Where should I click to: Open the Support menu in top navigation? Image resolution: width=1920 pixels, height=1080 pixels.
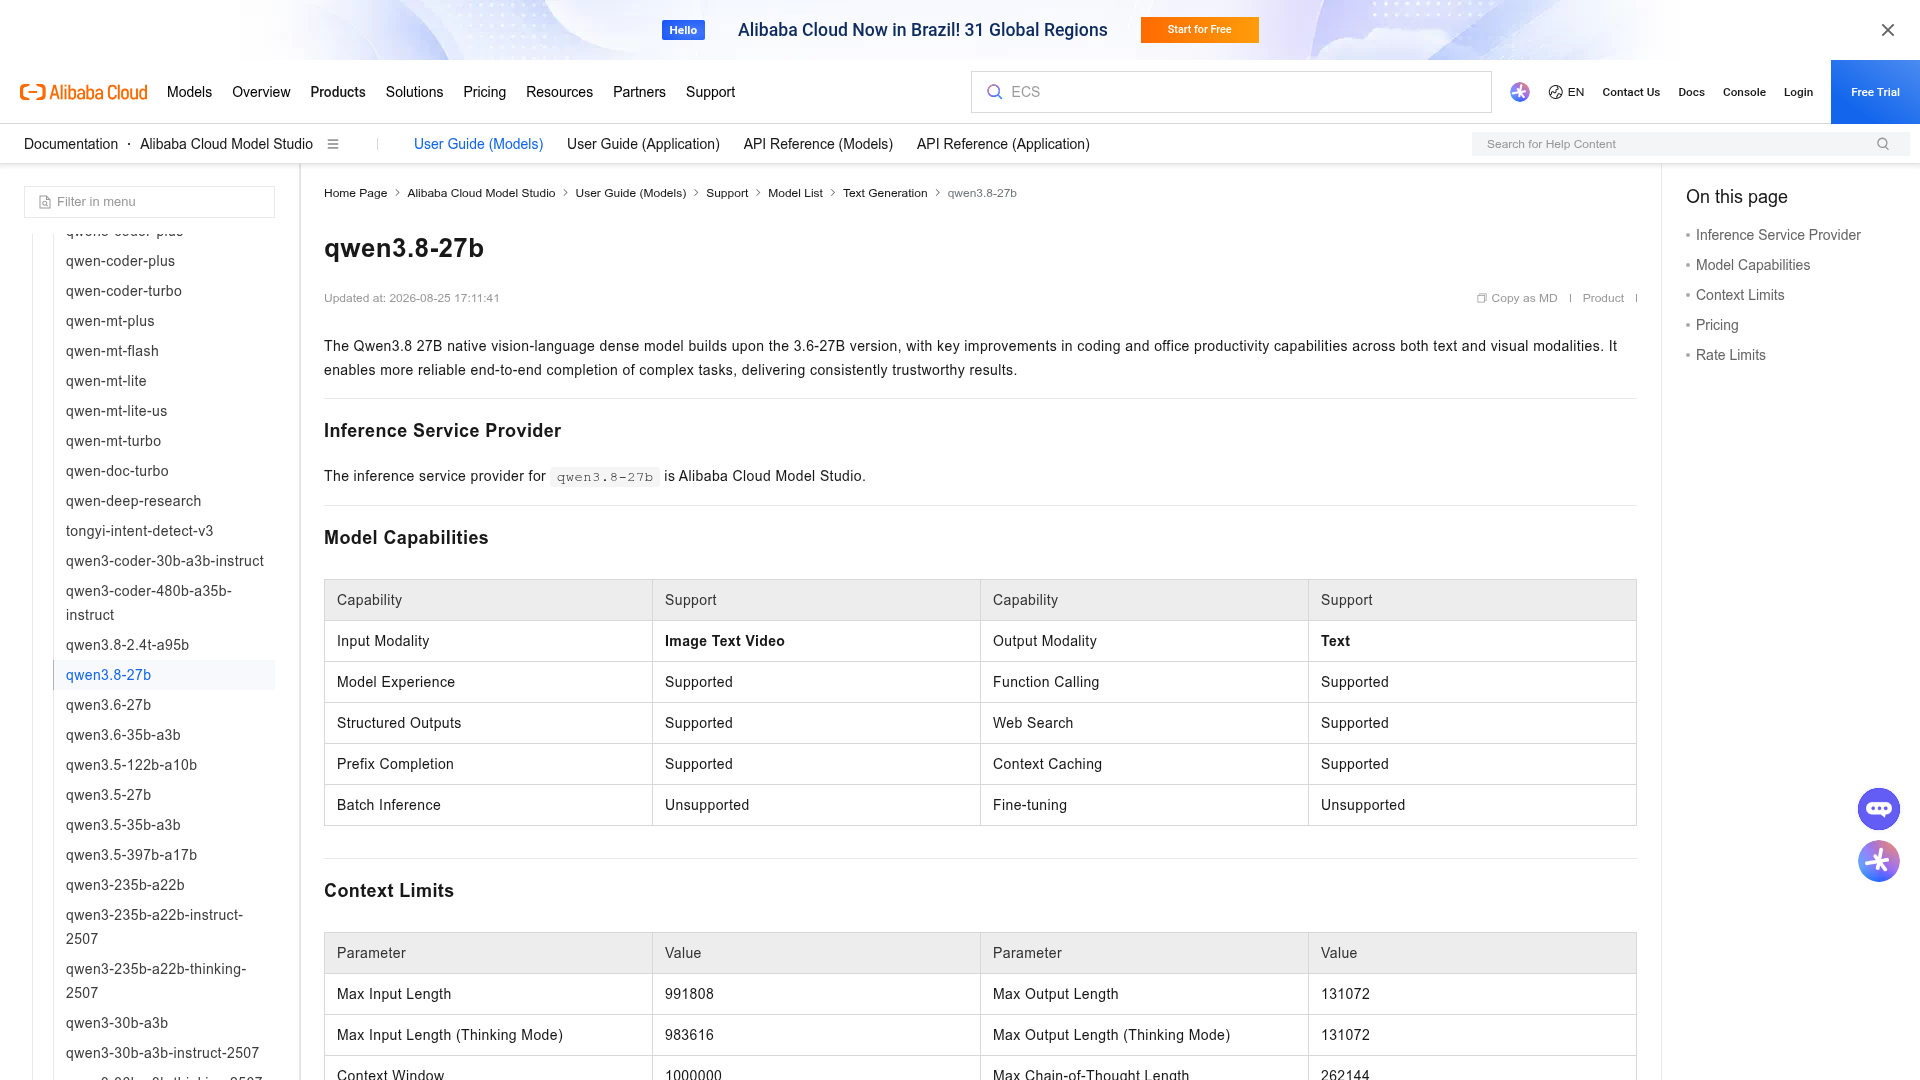pos(710,92)
